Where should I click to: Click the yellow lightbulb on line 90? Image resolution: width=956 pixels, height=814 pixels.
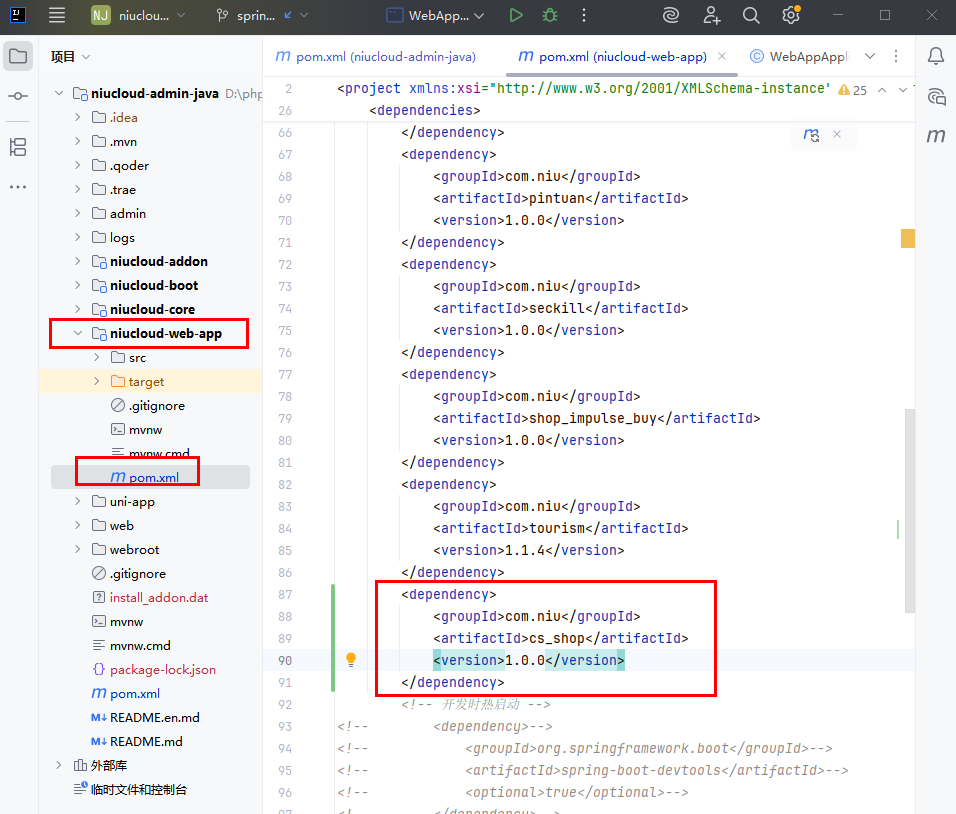coord(351,660)
